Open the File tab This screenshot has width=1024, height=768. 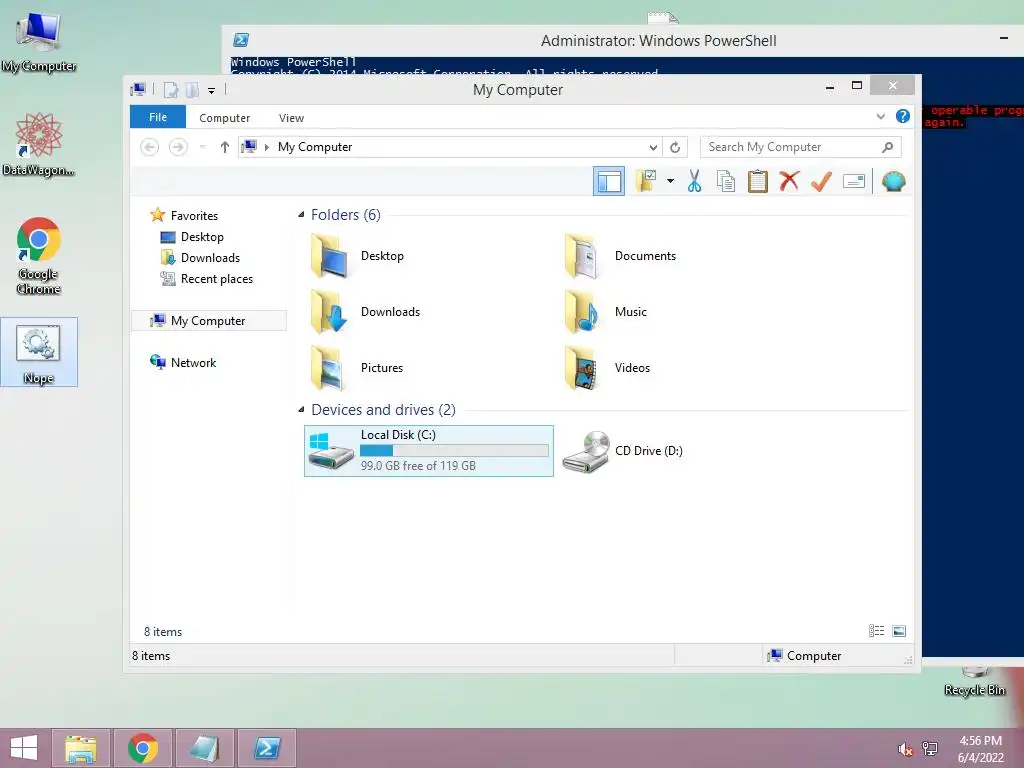click(158, 117)
